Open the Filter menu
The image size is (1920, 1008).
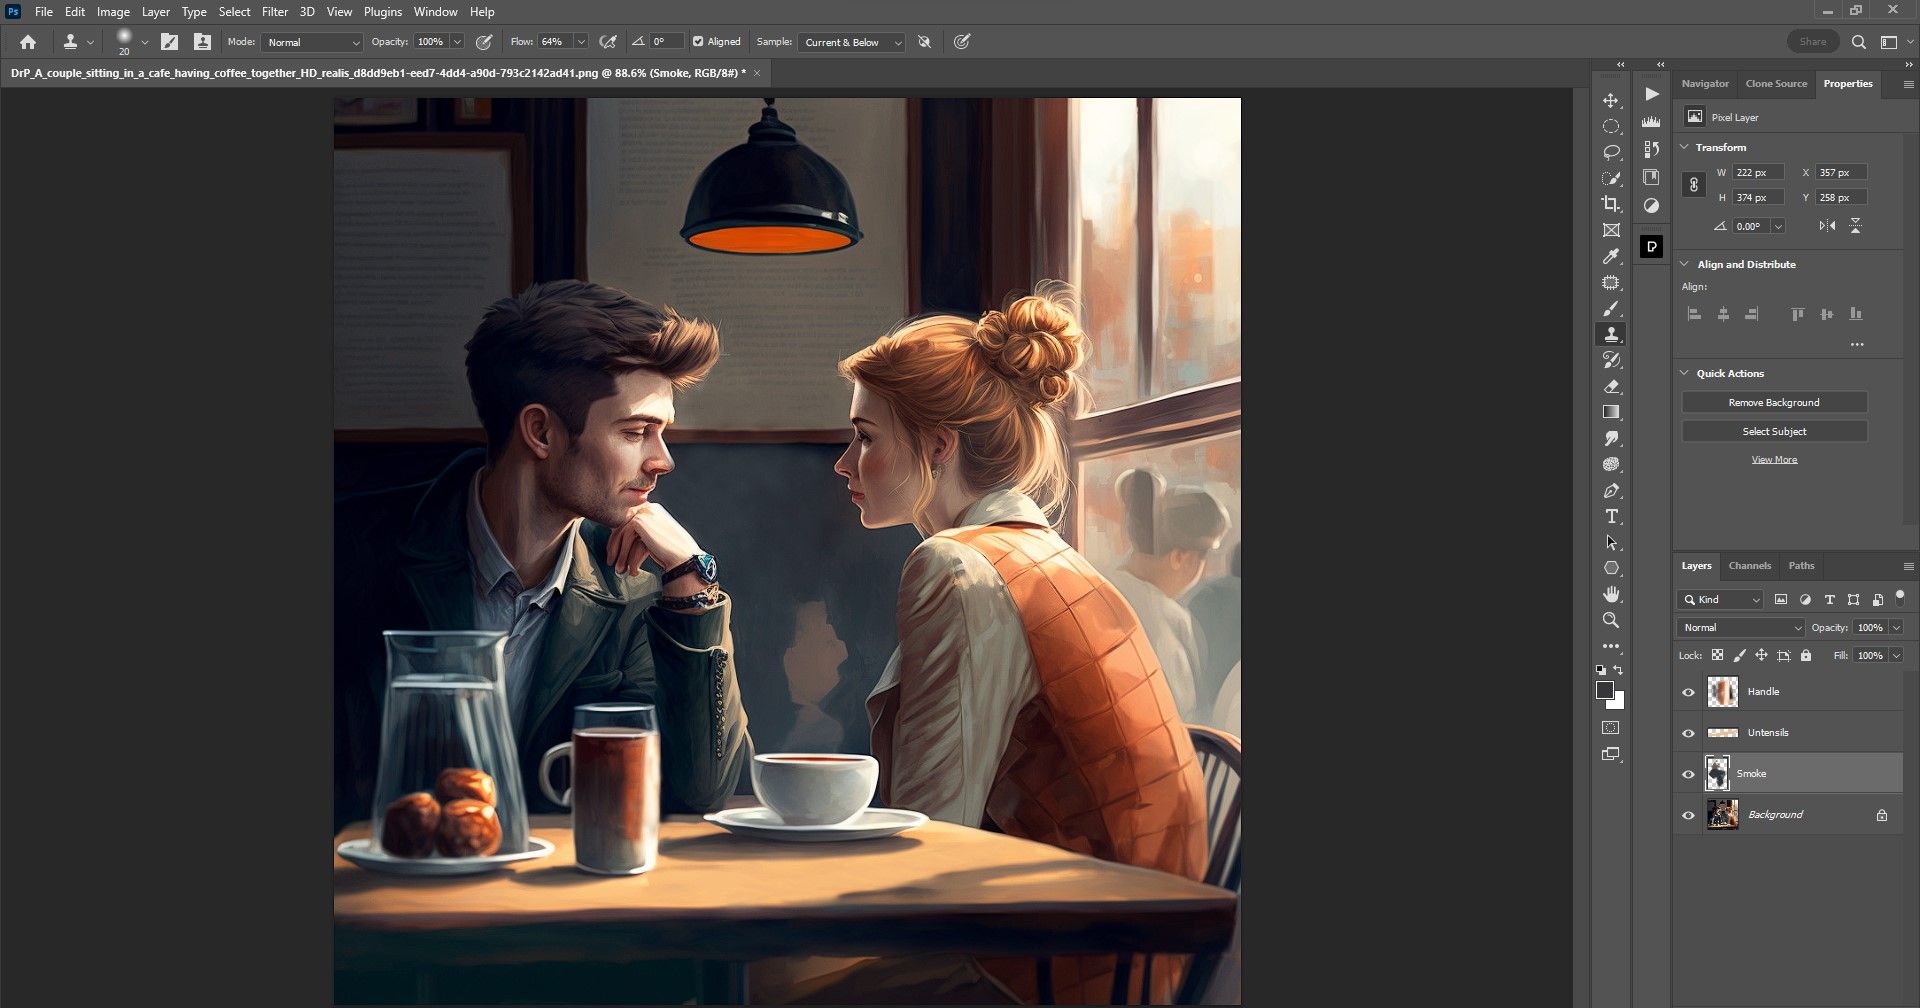pyautogui.click(x=274, y=12)
